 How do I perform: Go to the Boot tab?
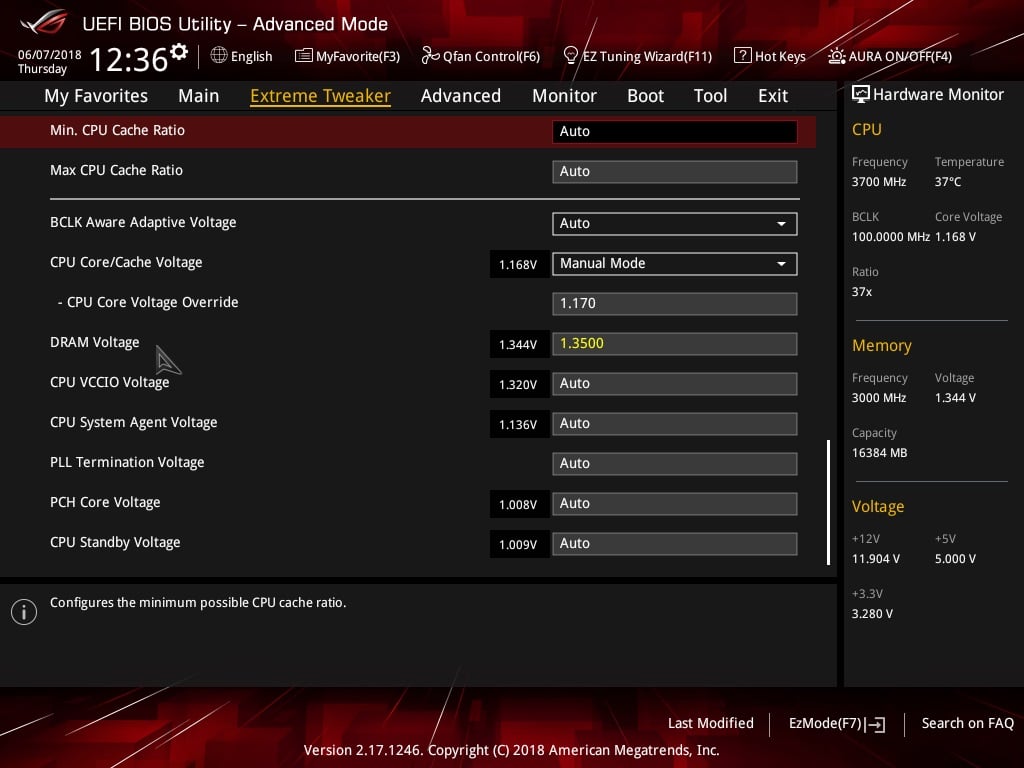pos(645,96)
